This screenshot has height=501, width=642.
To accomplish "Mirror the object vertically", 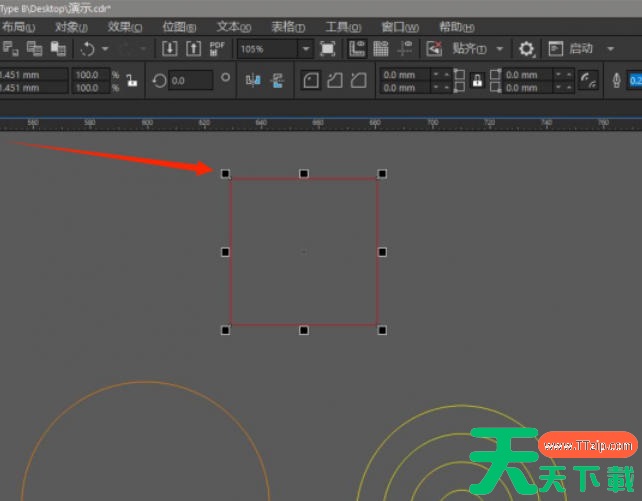I will [277, 80].
